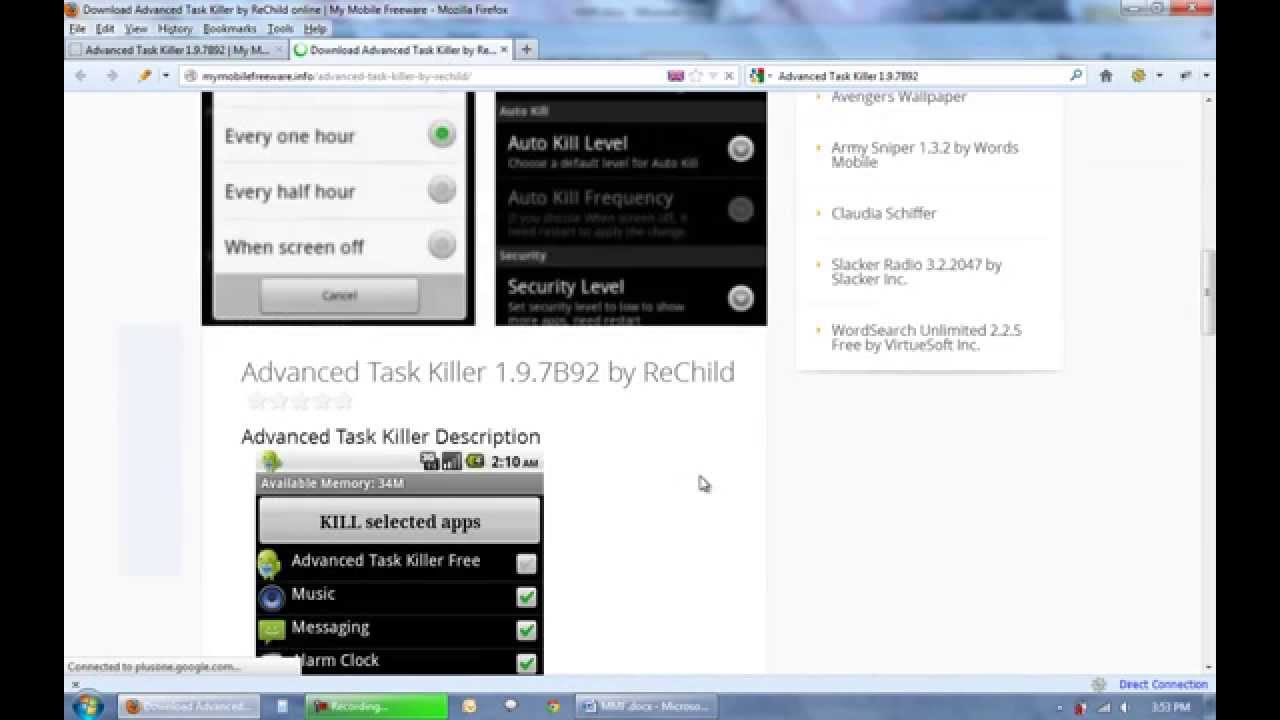This screenshot has width=1280, height=720.
Task: Click the Cancel button in the screenshot
Action: pos(339,295)
